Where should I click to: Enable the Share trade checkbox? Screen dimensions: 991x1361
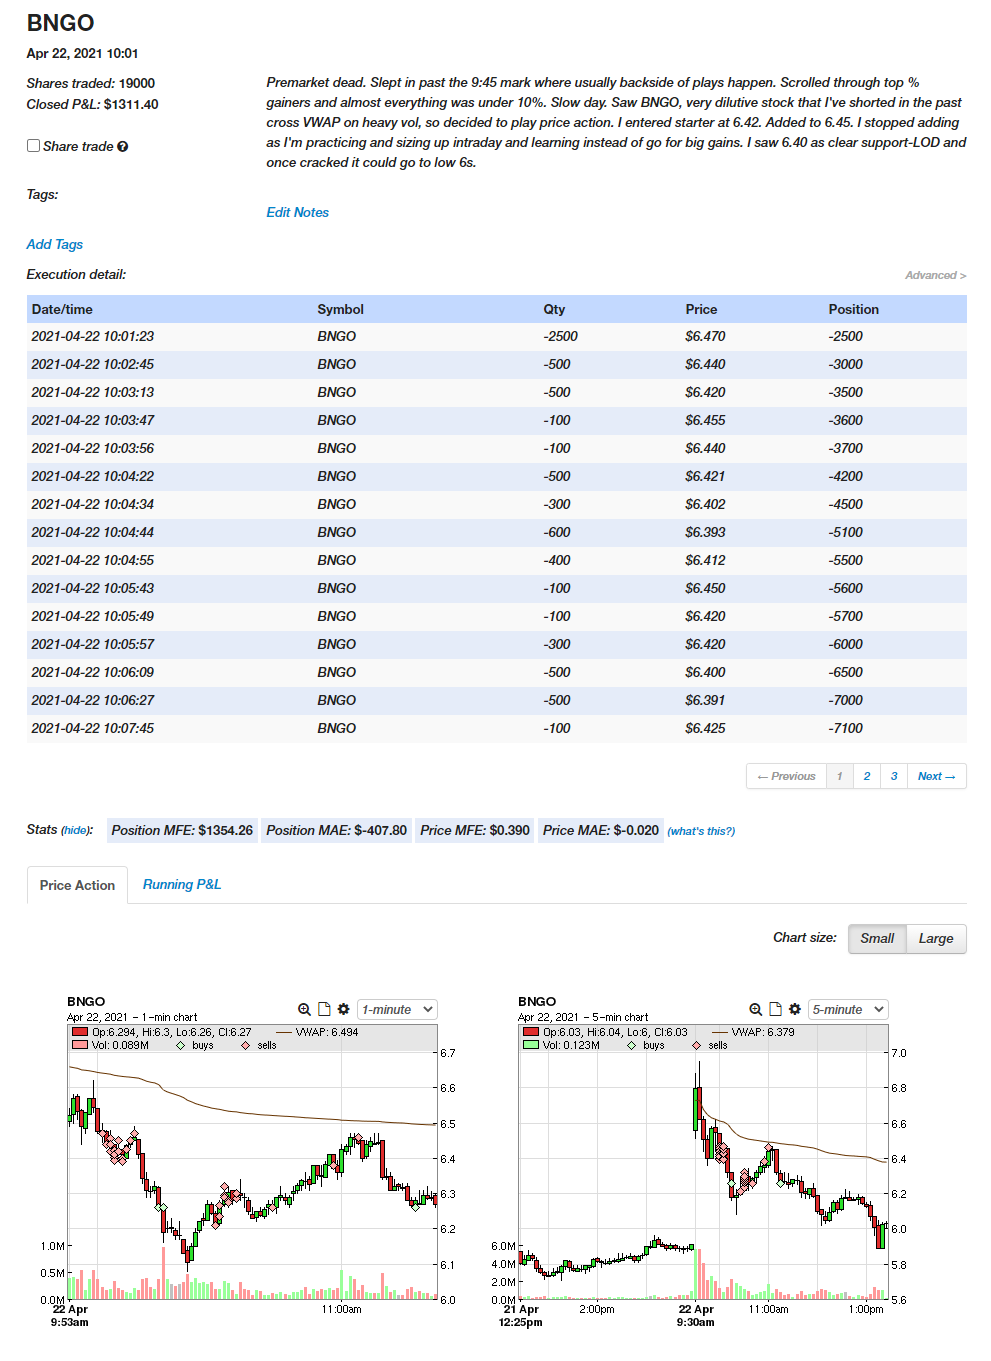click(x=33, y=146)
